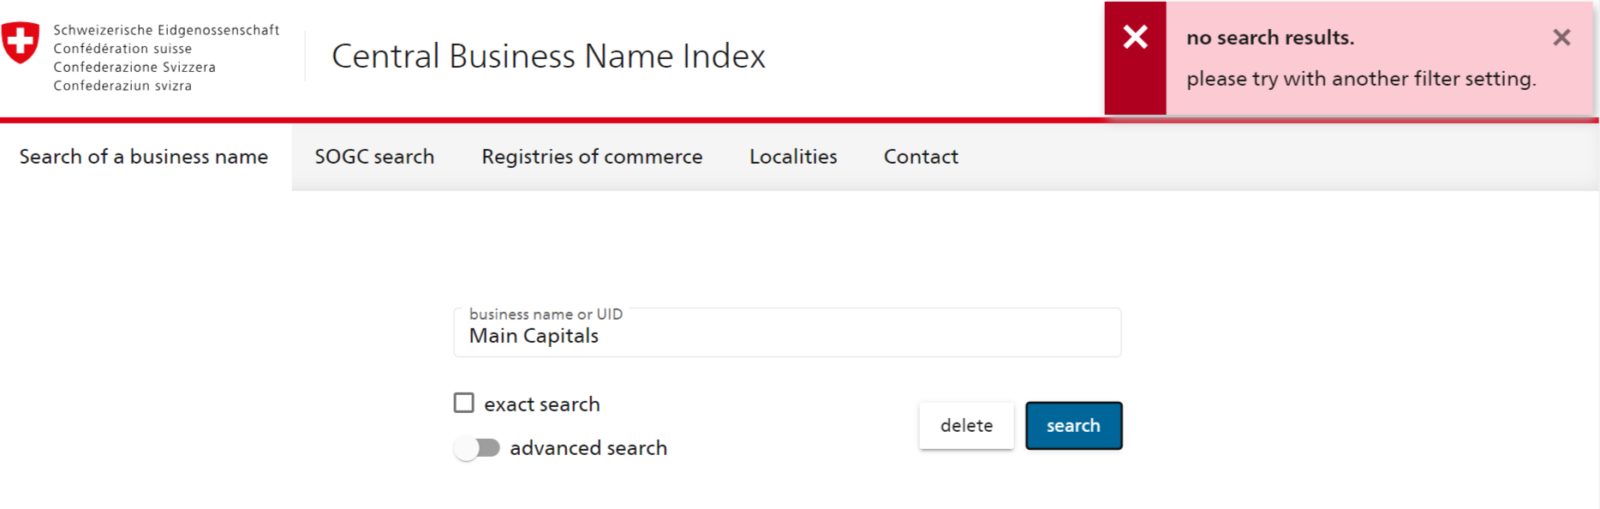This screenshot has width=1600, height=509.
Task: Focus the business name or UID field
Action: point(787,333)
